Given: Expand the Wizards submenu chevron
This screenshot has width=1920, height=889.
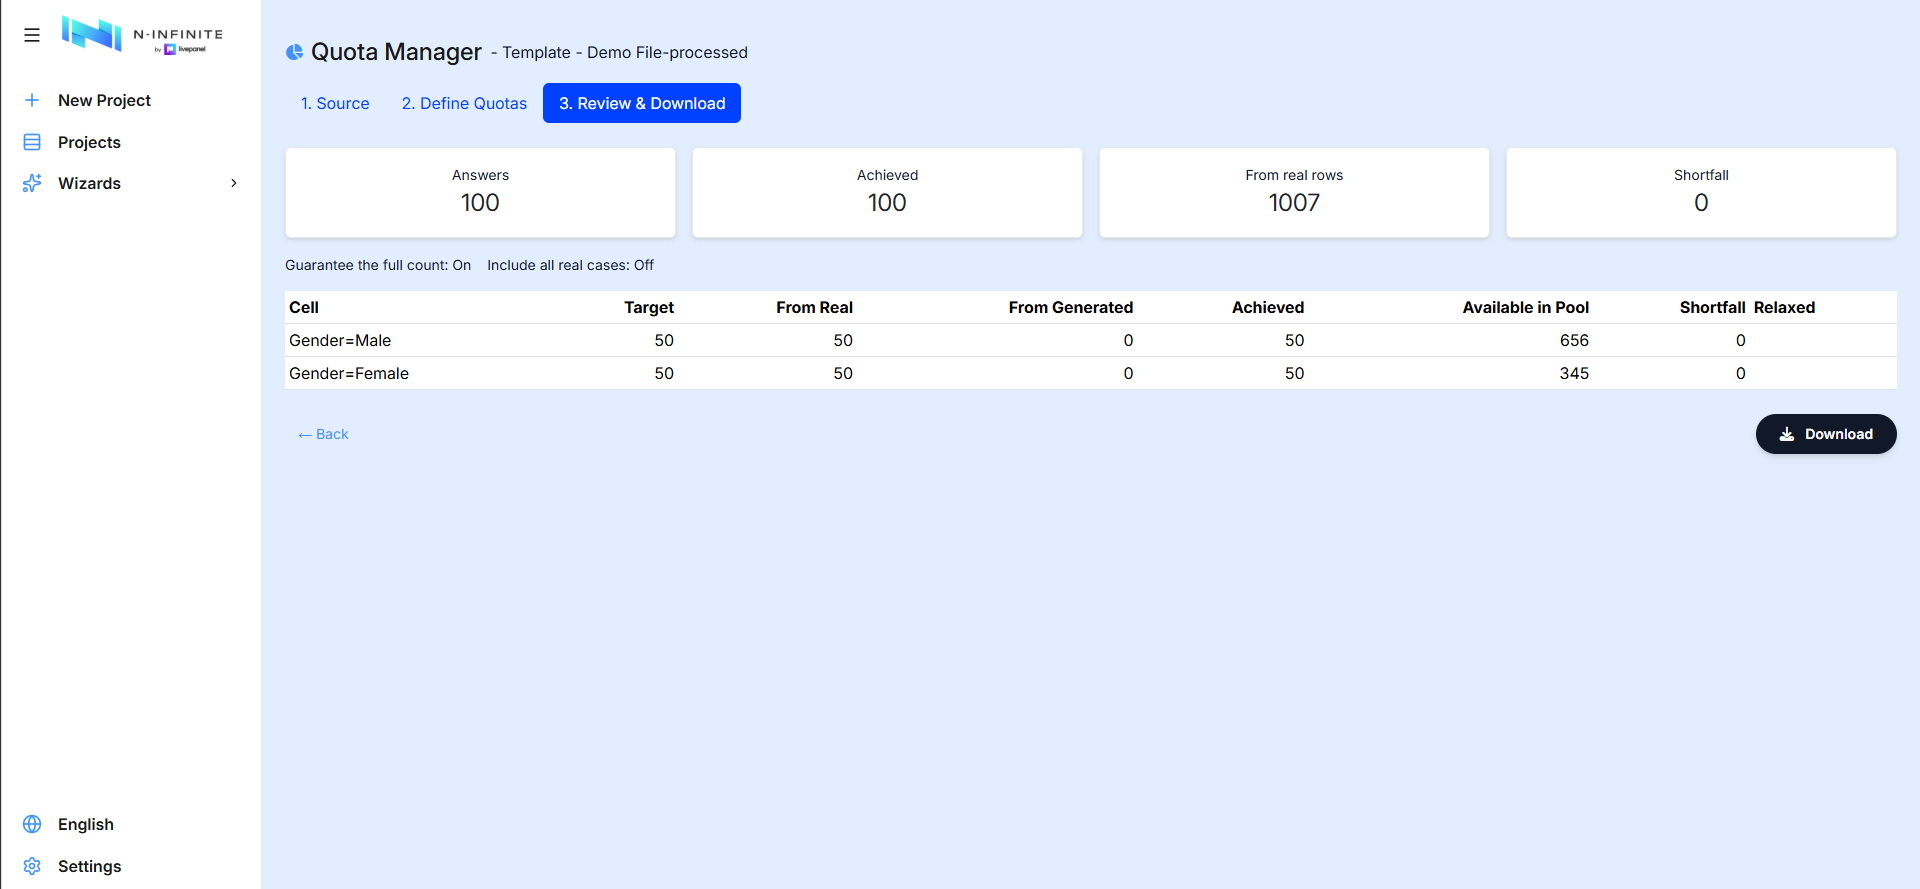Looking at the screenshot, I should [x=234, y=183].
